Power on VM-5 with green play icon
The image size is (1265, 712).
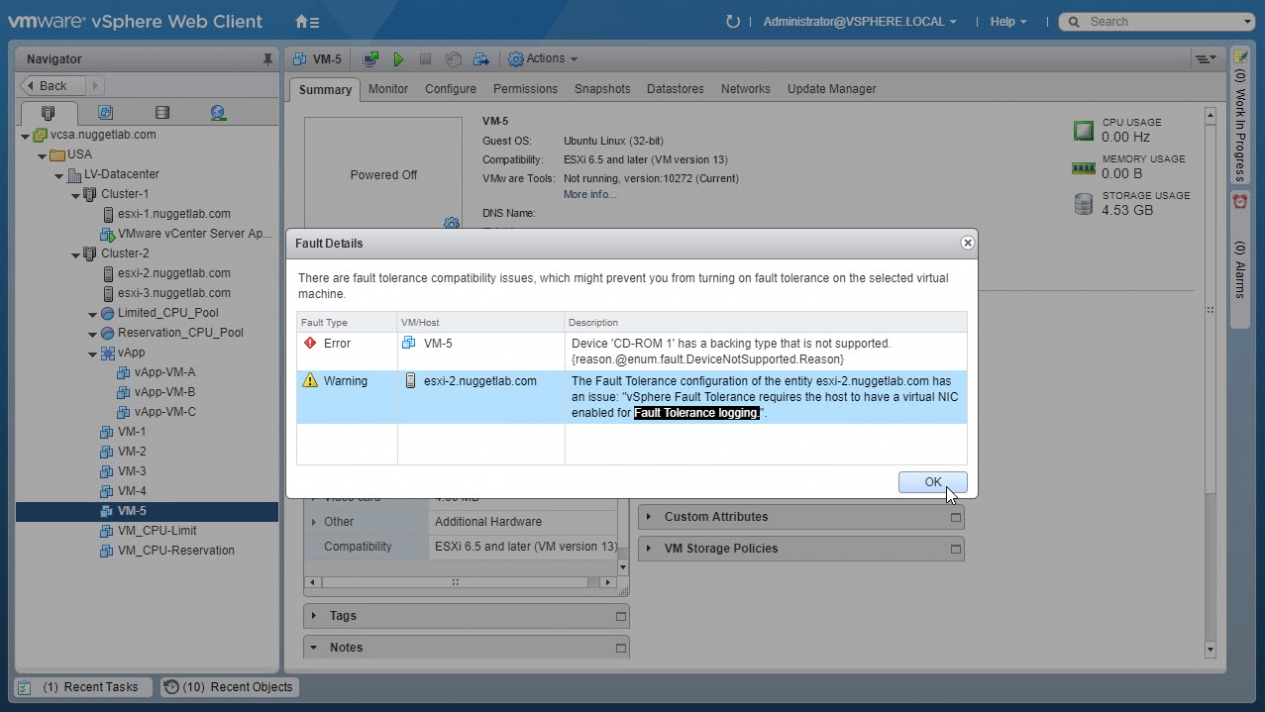(398, 60)
